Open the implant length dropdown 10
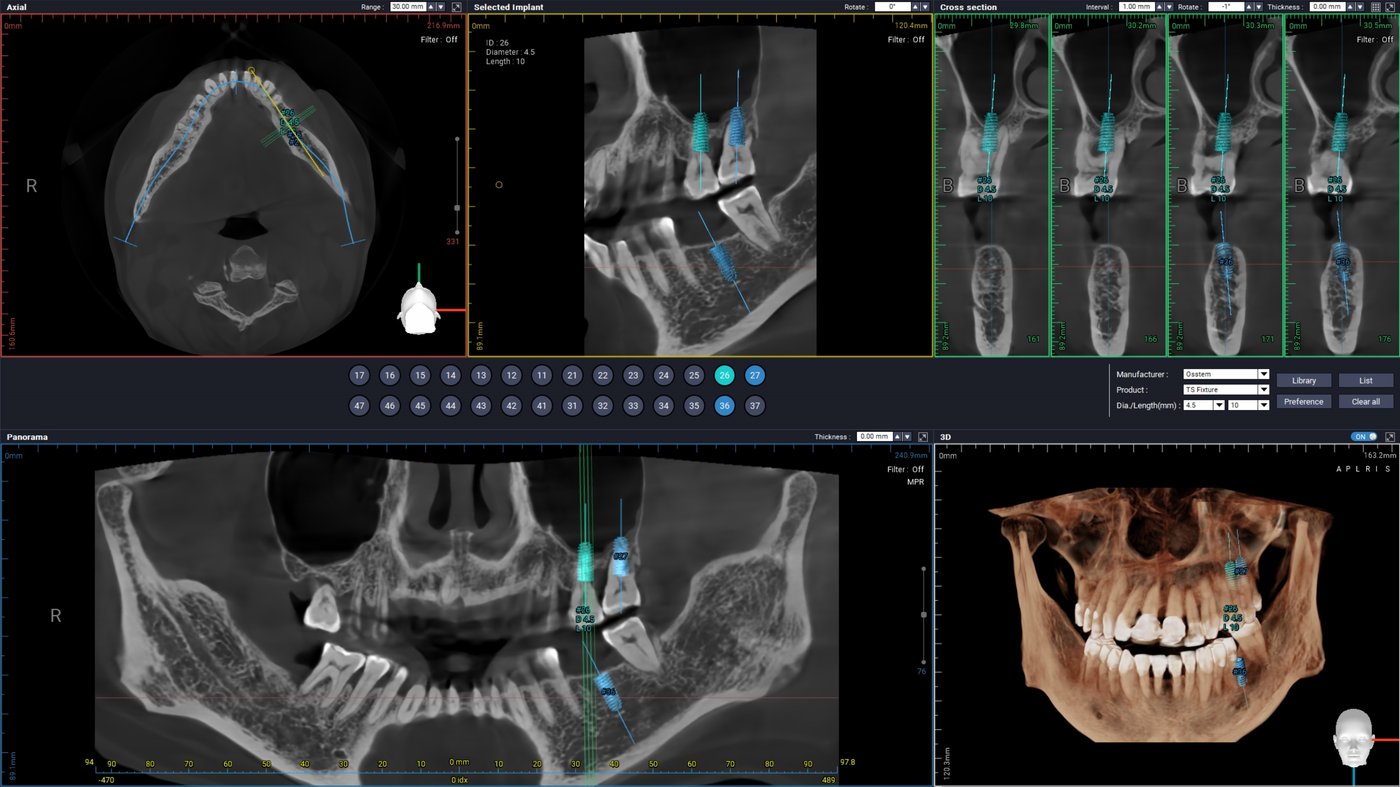This screenshot has height=787, width=1400. point(1248,406)
